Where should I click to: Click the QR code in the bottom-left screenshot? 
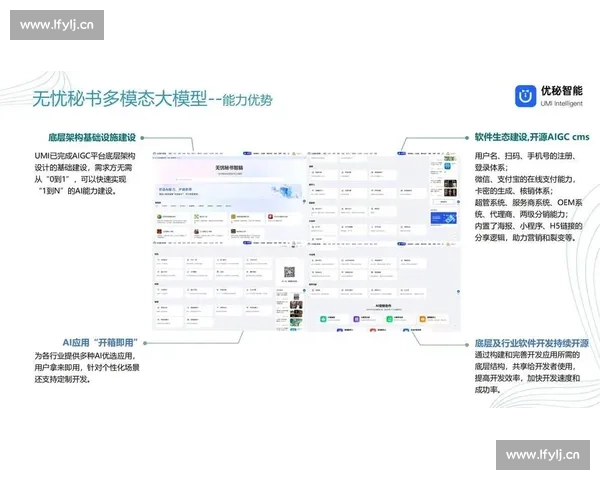(289, 272)
